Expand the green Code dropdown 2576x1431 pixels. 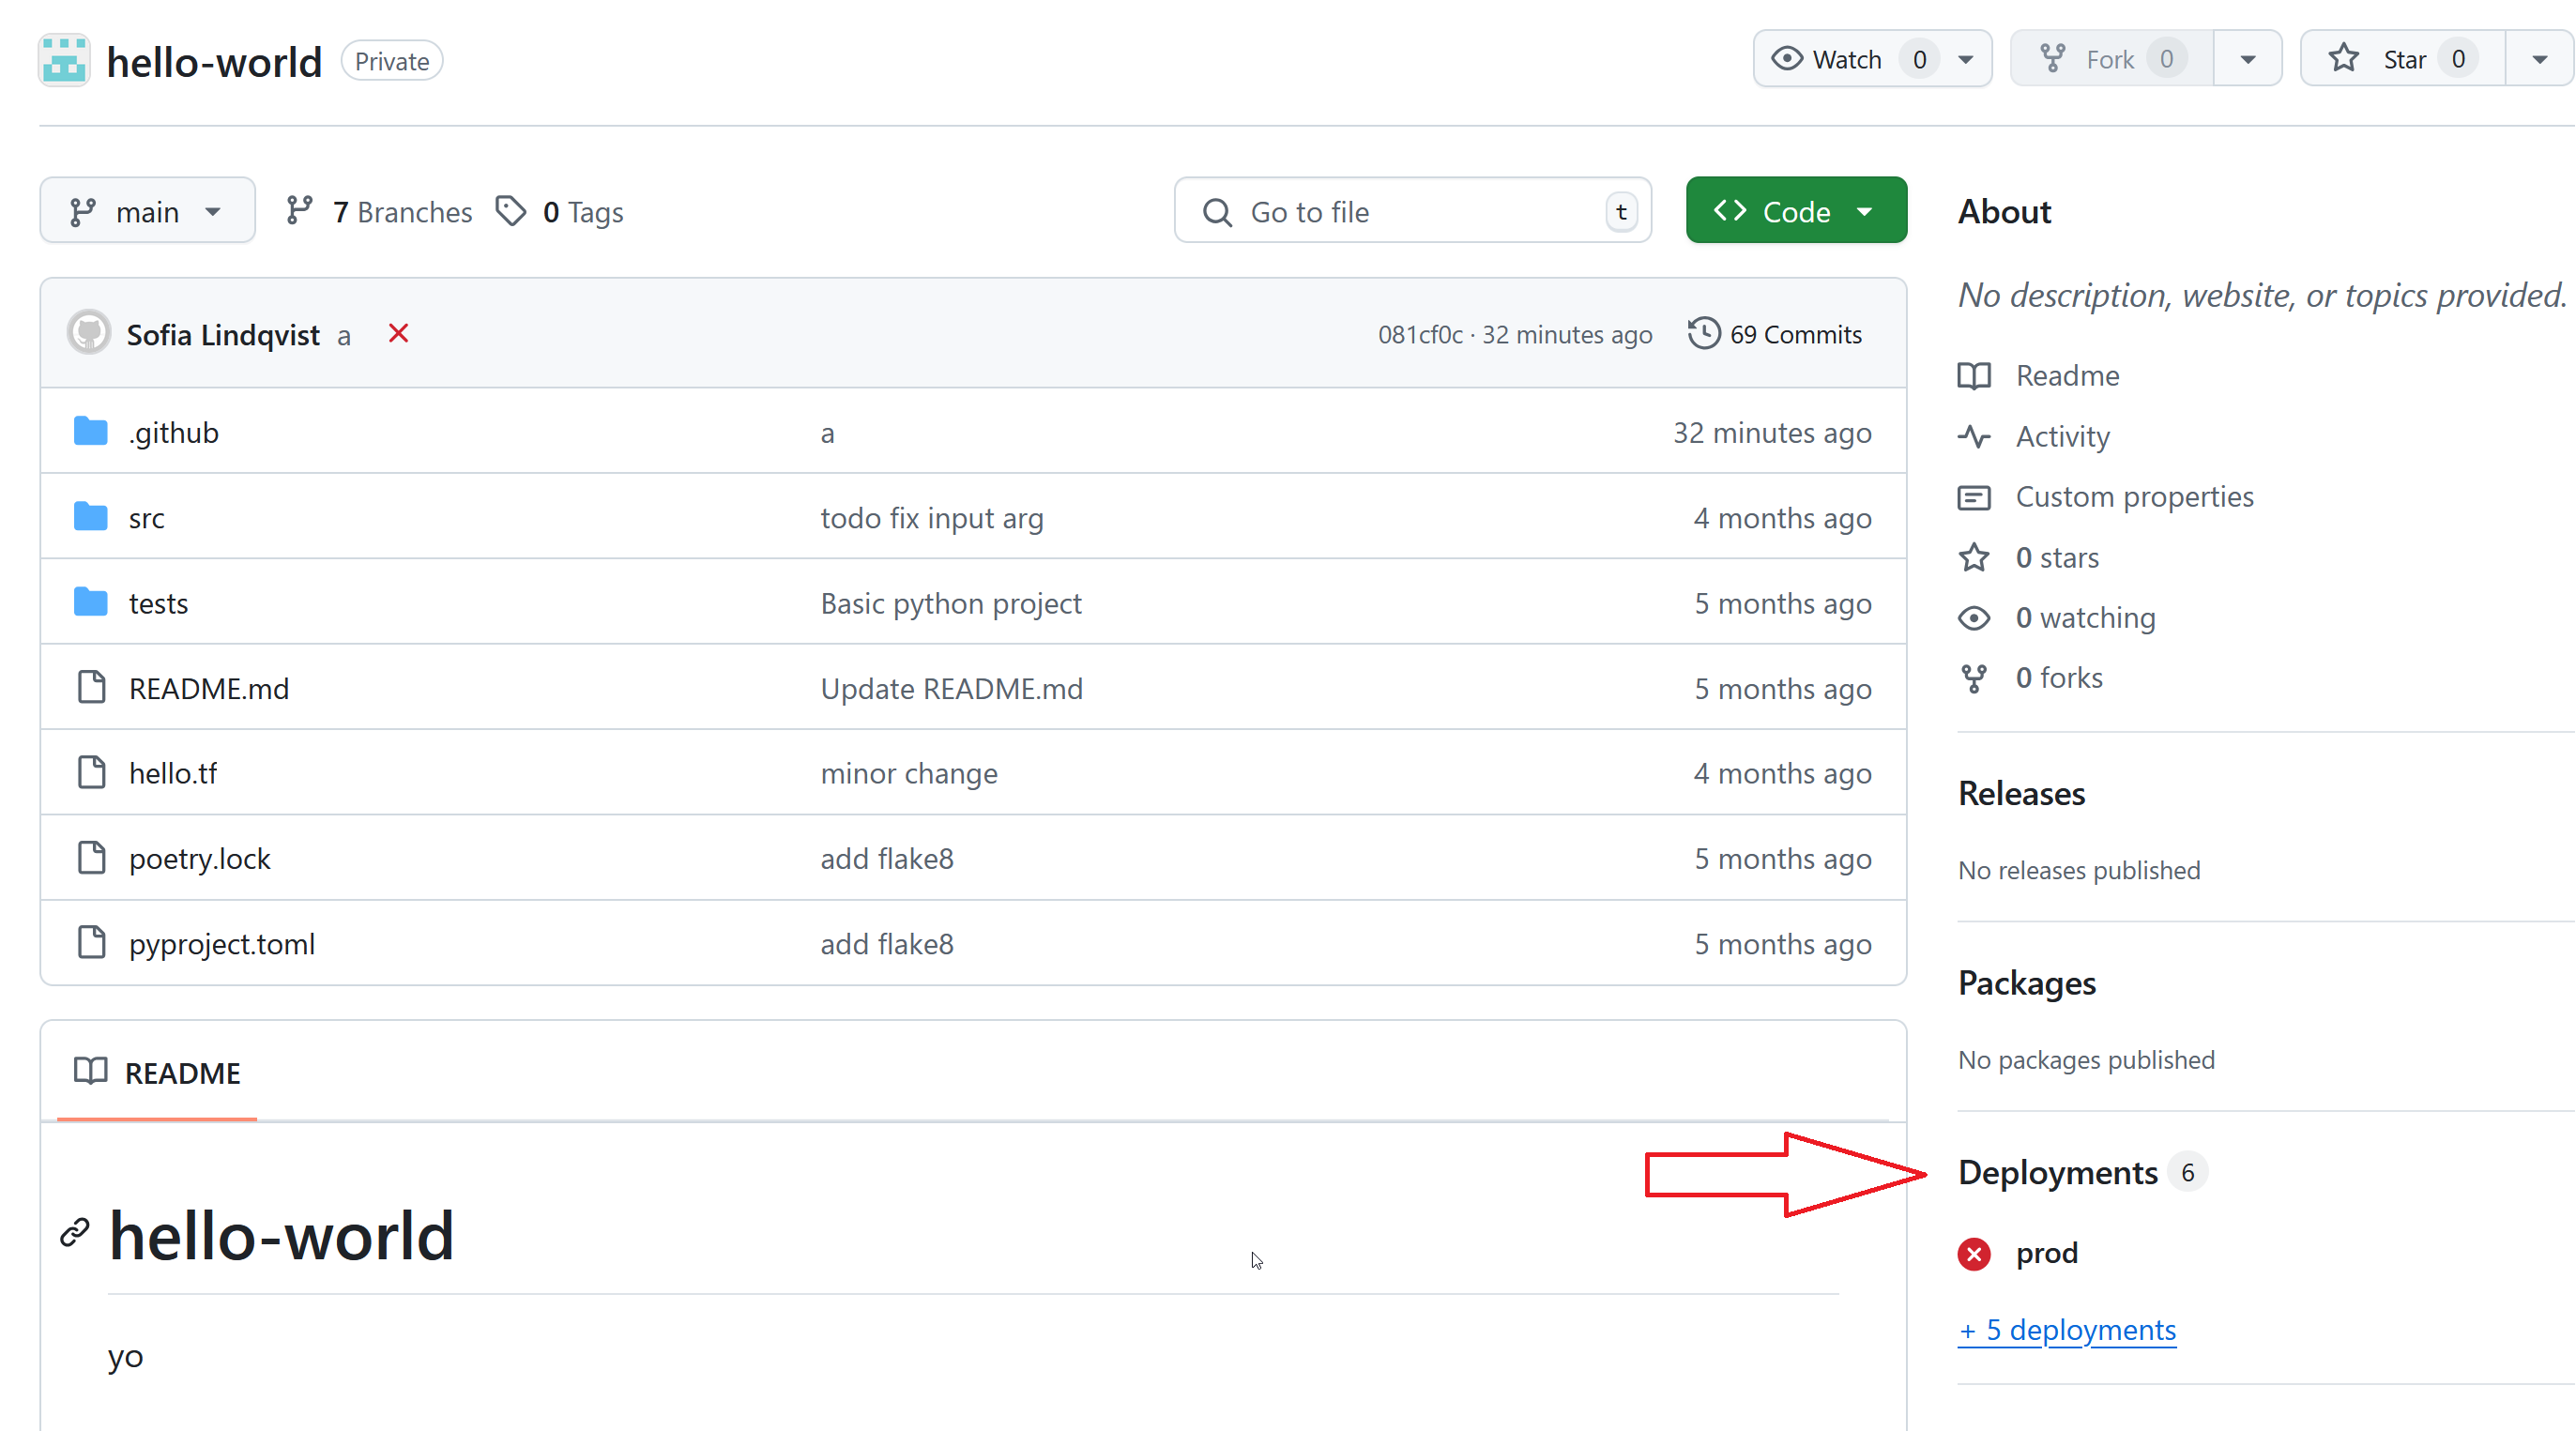tap(1795, 211)
